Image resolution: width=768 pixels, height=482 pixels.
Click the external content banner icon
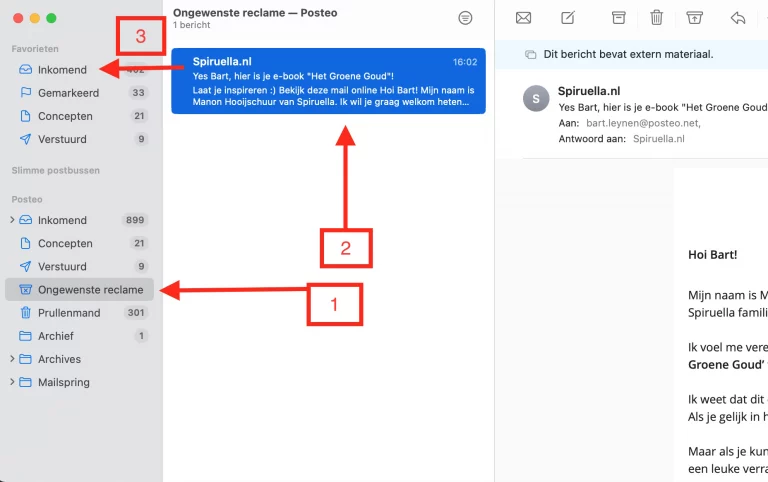point(530,54)
